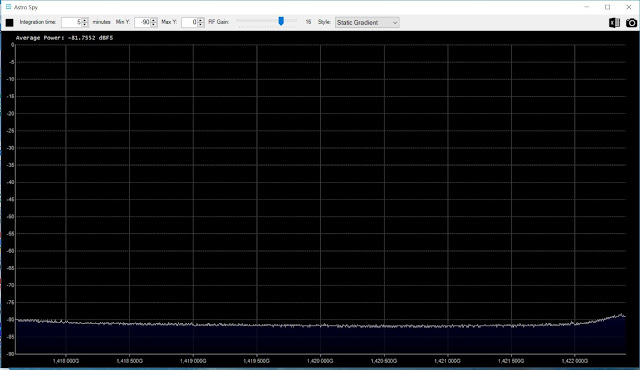Minimize the Astro Spy window
This screenshot has width=640, height=370.
tap(587, 7)
